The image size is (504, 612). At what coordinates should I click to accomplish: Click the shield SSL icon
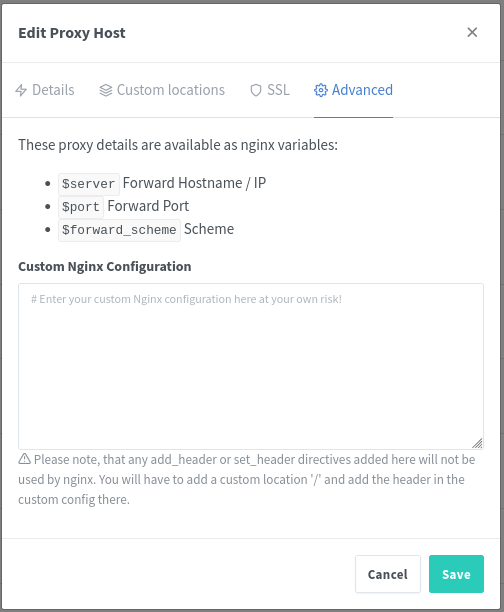256,90
